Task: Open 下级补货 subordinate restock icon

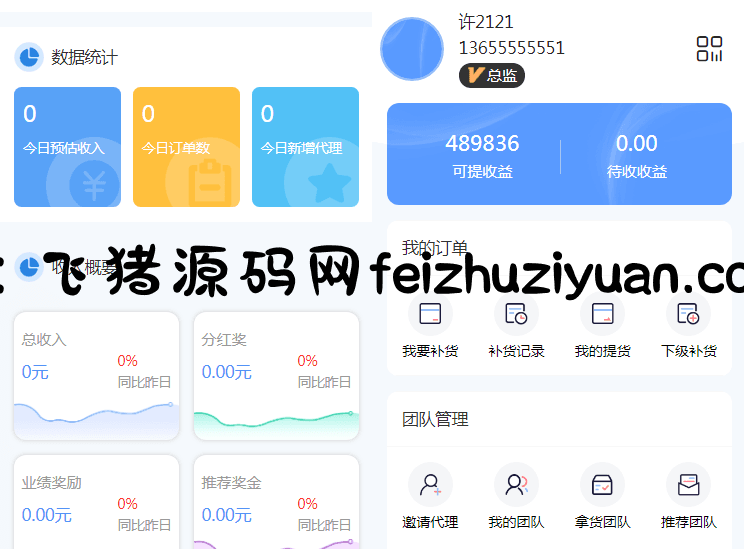Action: pos(688,314)
